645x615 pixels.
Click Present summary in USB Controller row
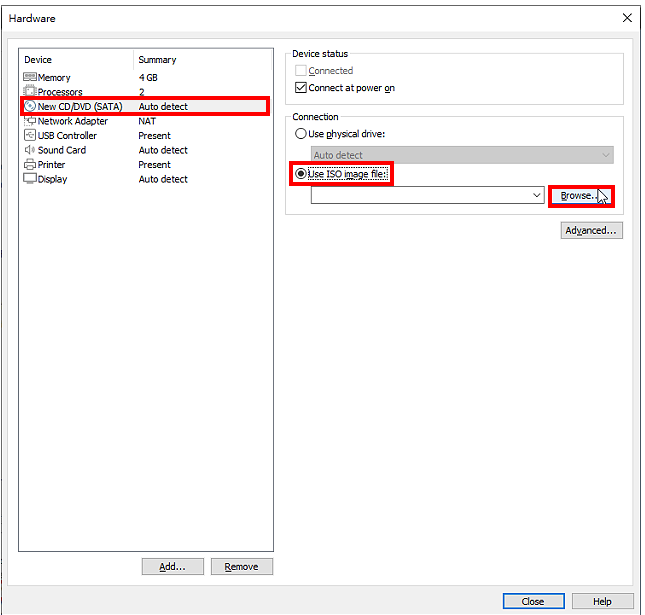coord(154,135)
